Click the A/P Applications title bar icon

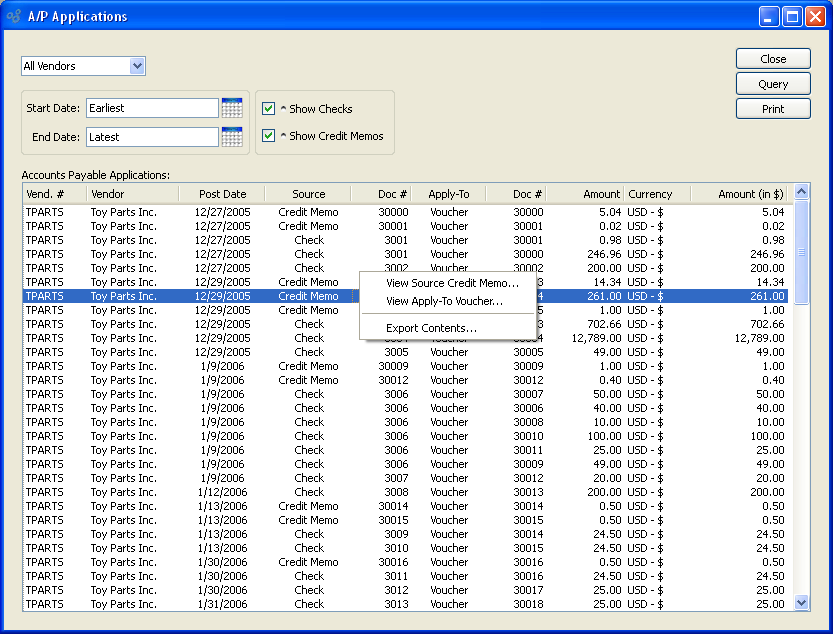coord(14,16)
